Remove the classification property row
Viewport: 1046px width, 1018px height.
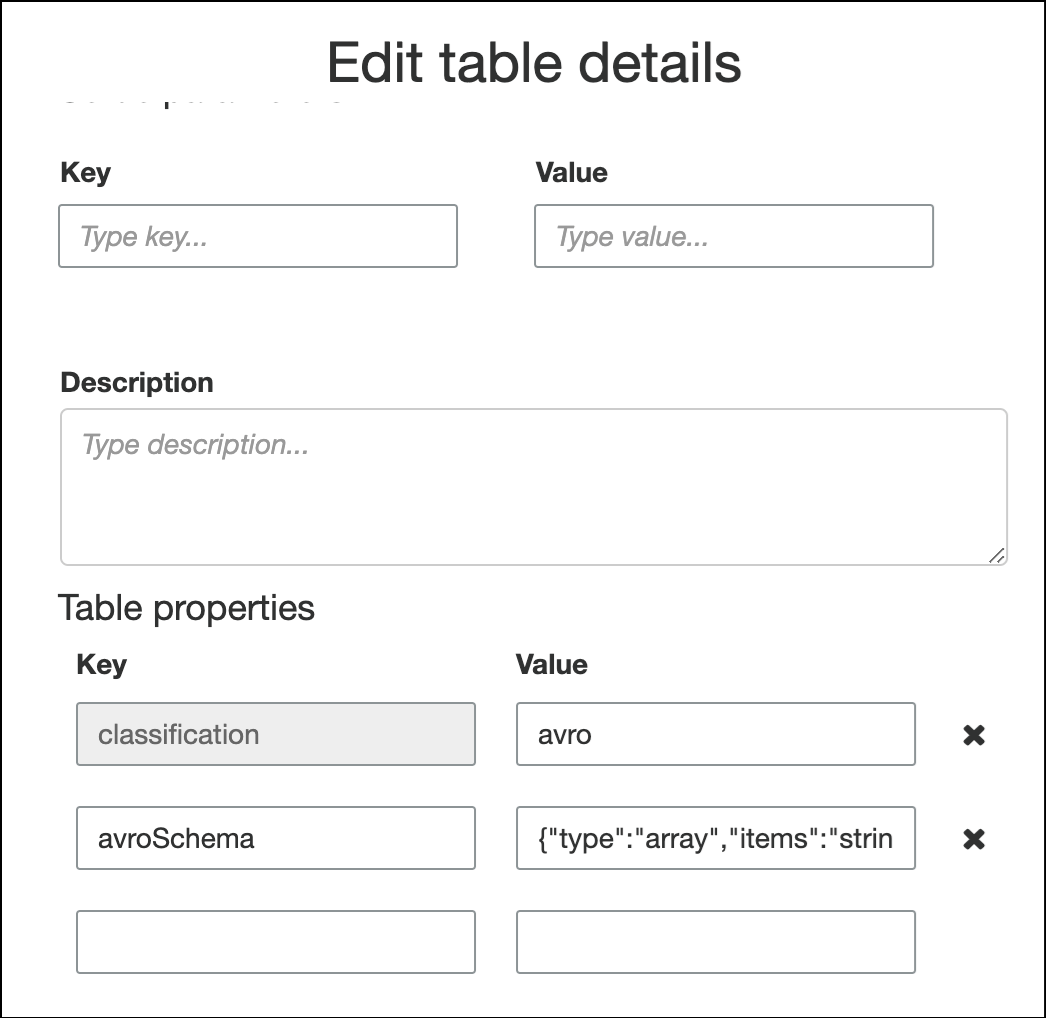point(971,734)
